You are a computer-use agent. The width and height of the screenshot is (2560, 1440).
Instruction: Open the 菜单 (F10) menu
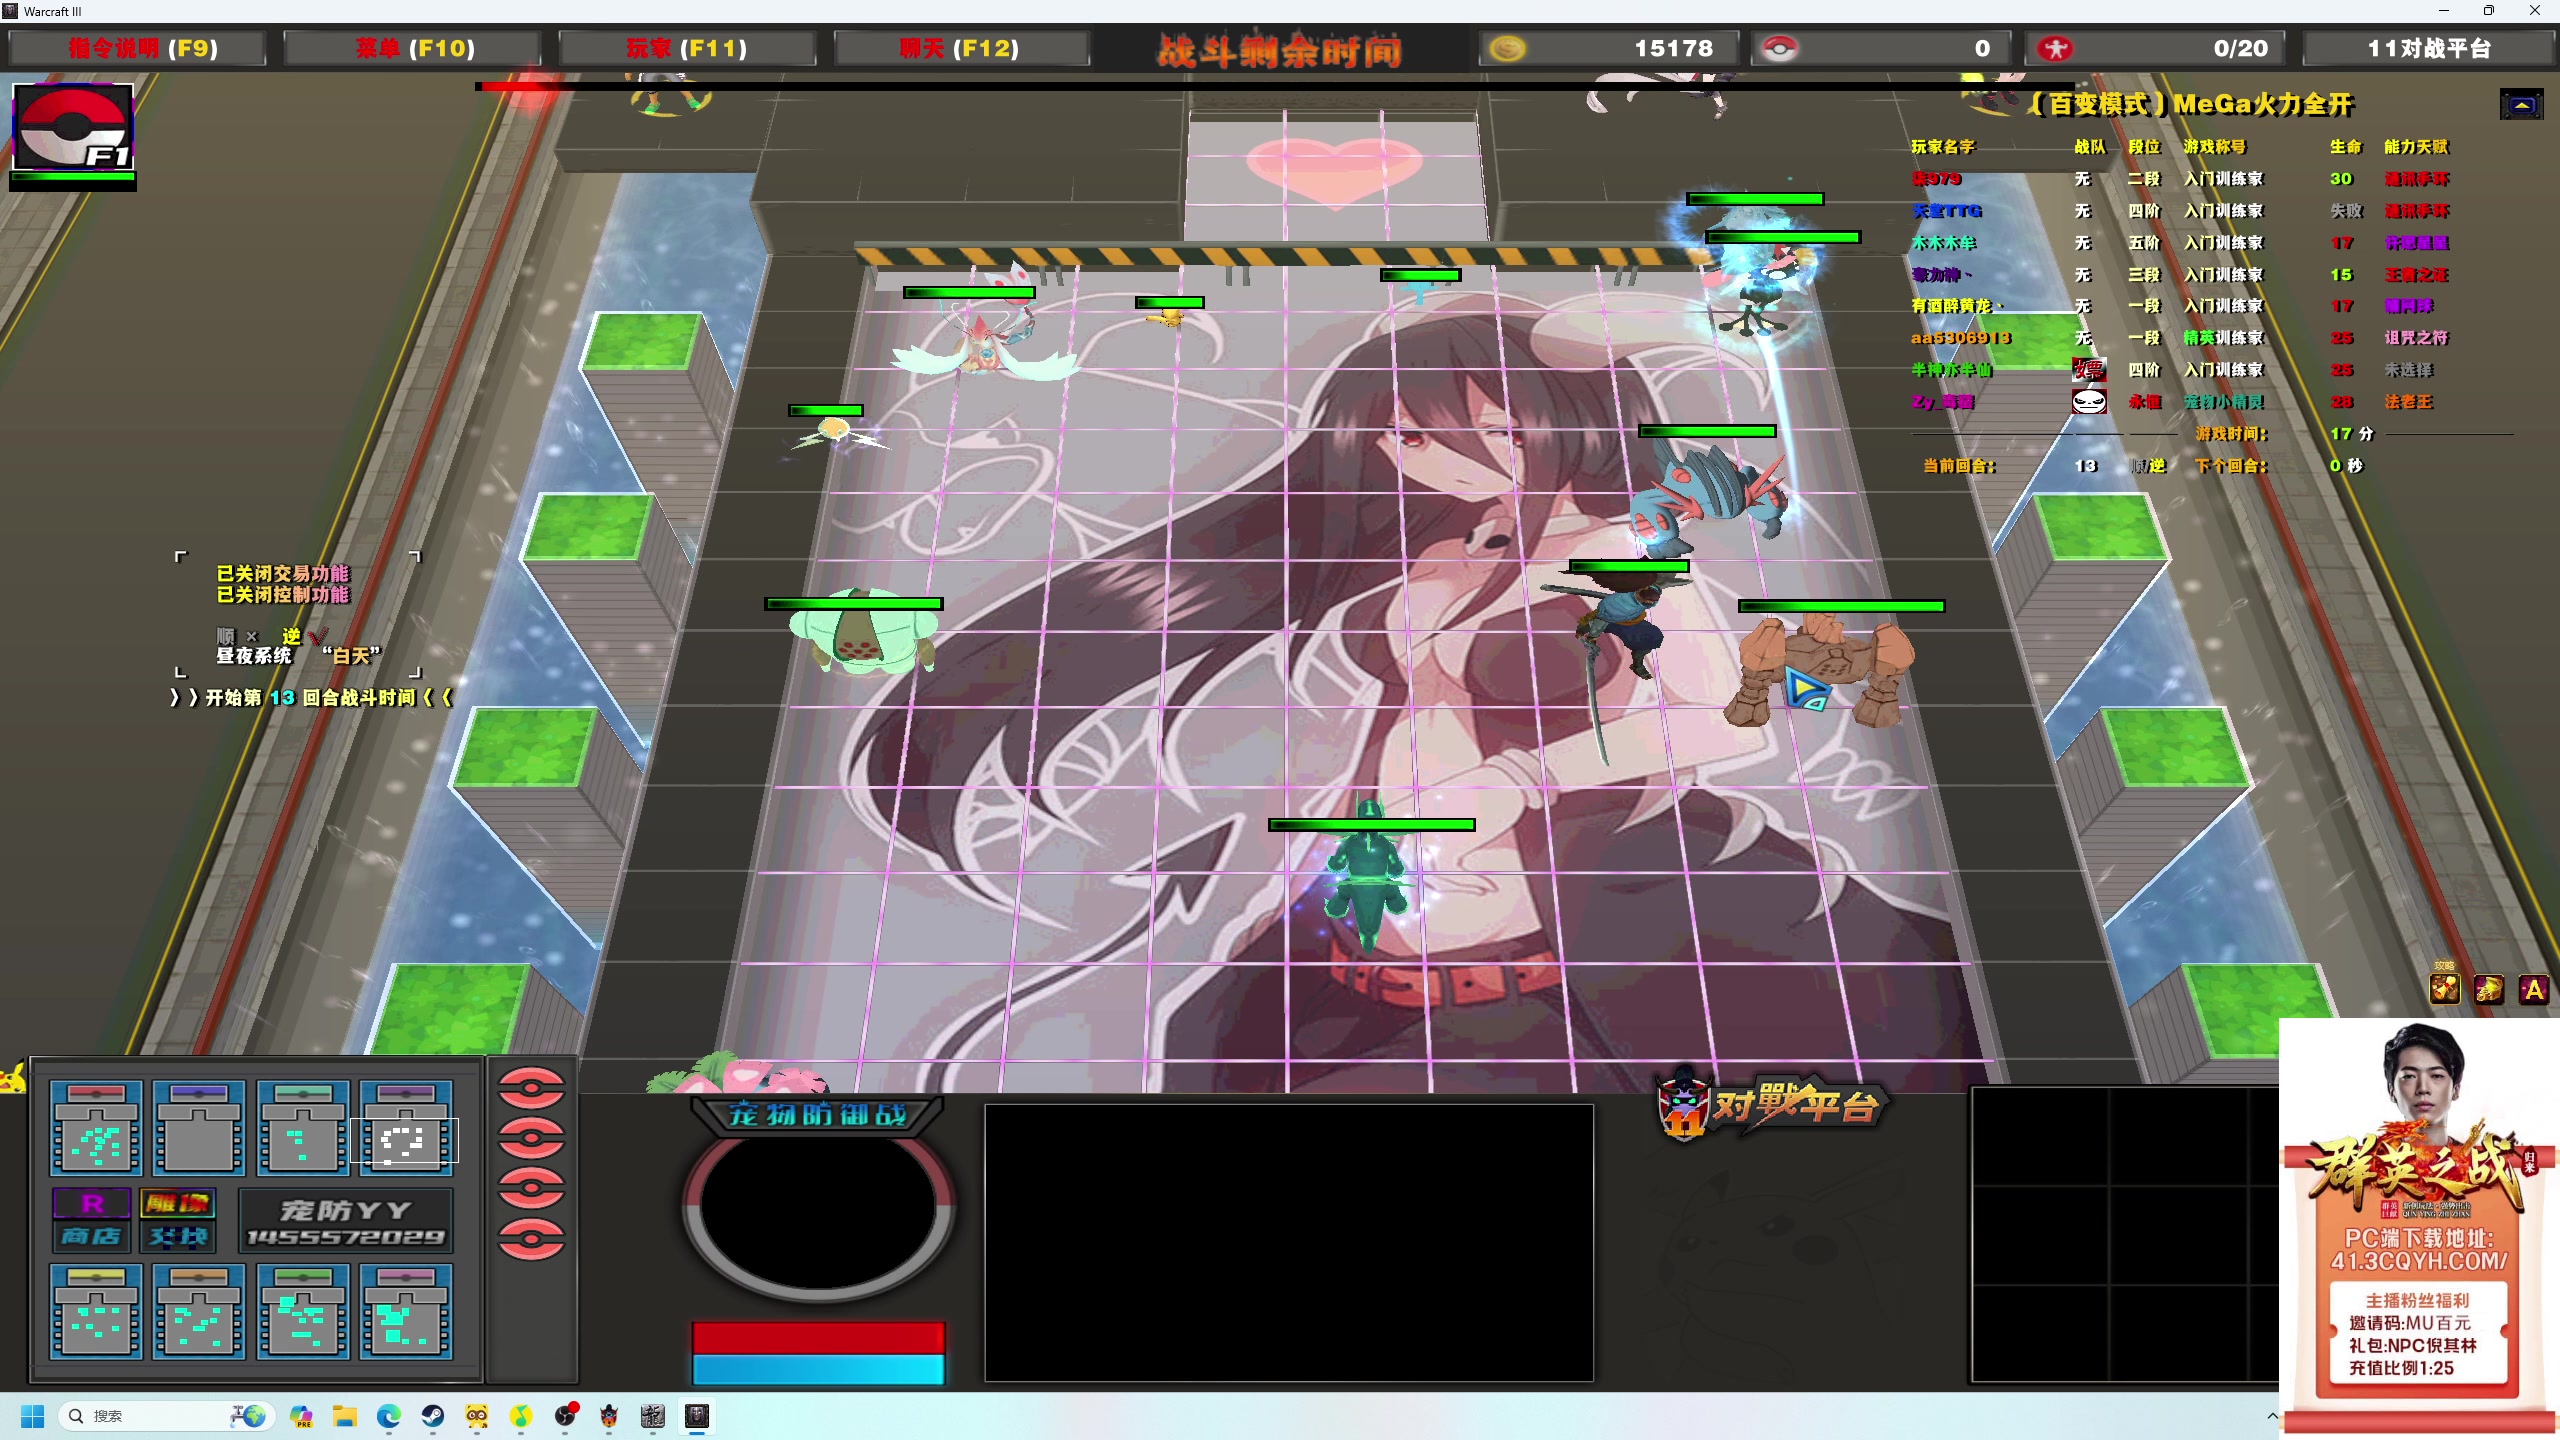point(414,48)
